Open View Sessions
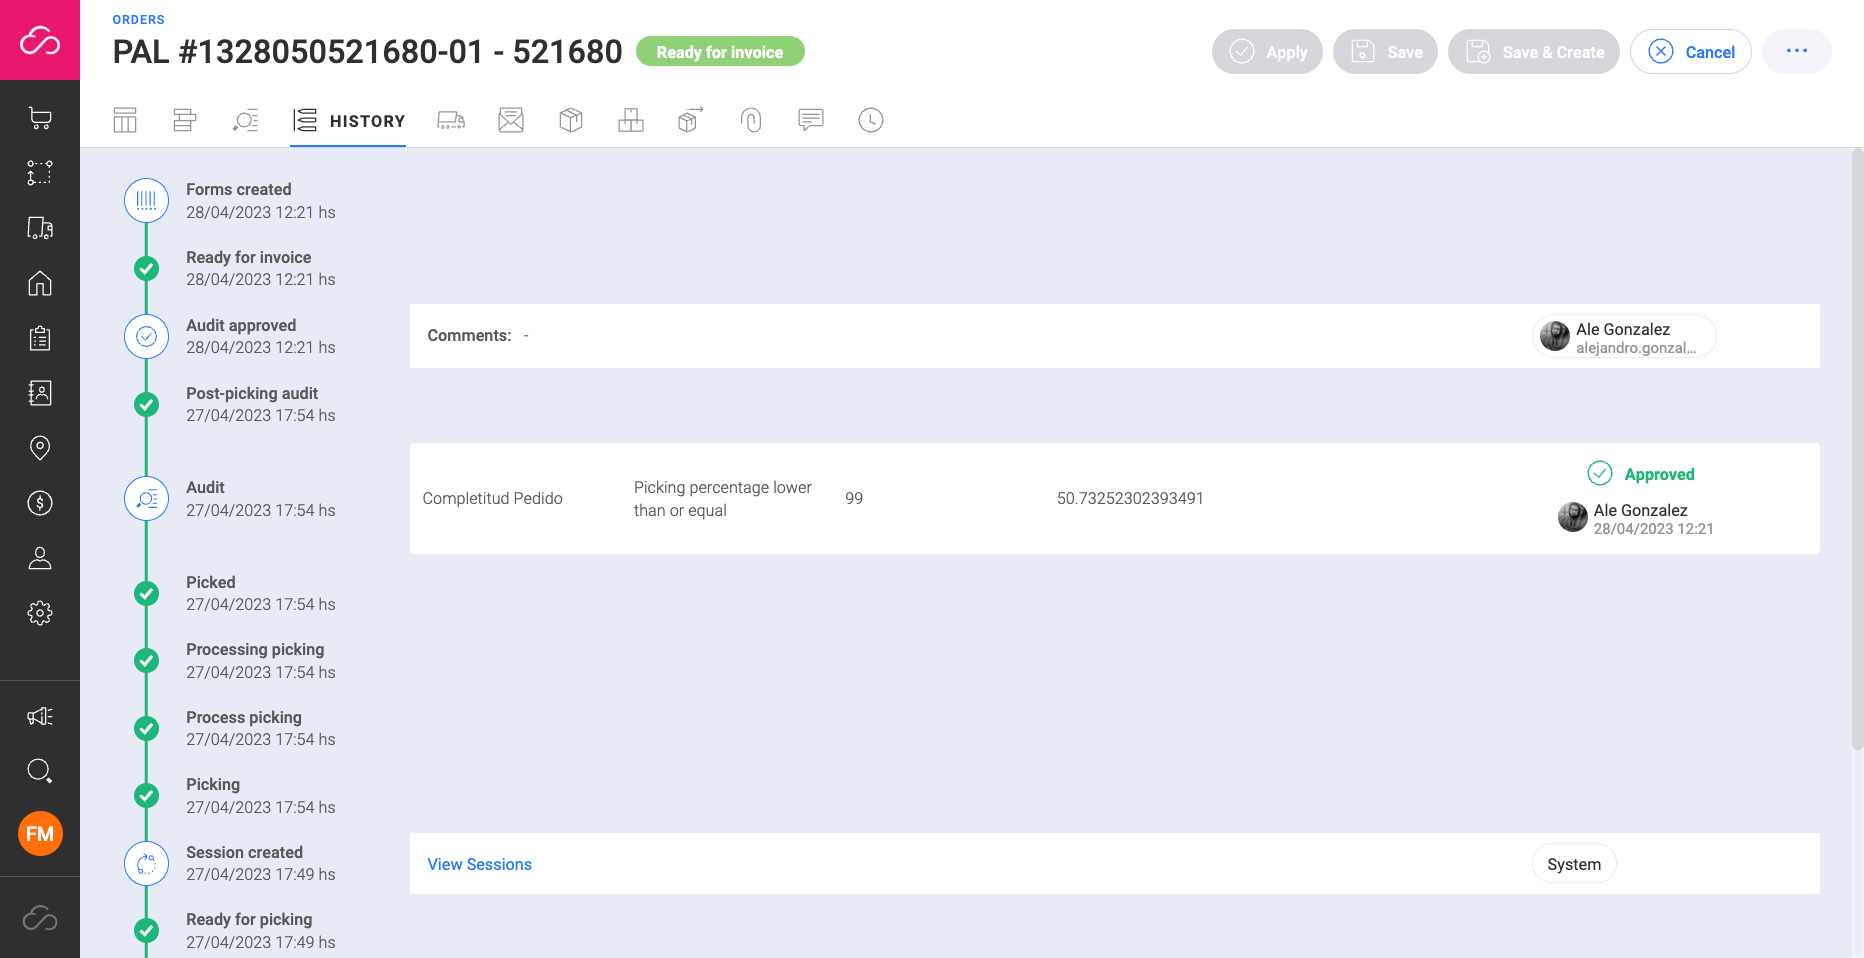 click(479, 864)
